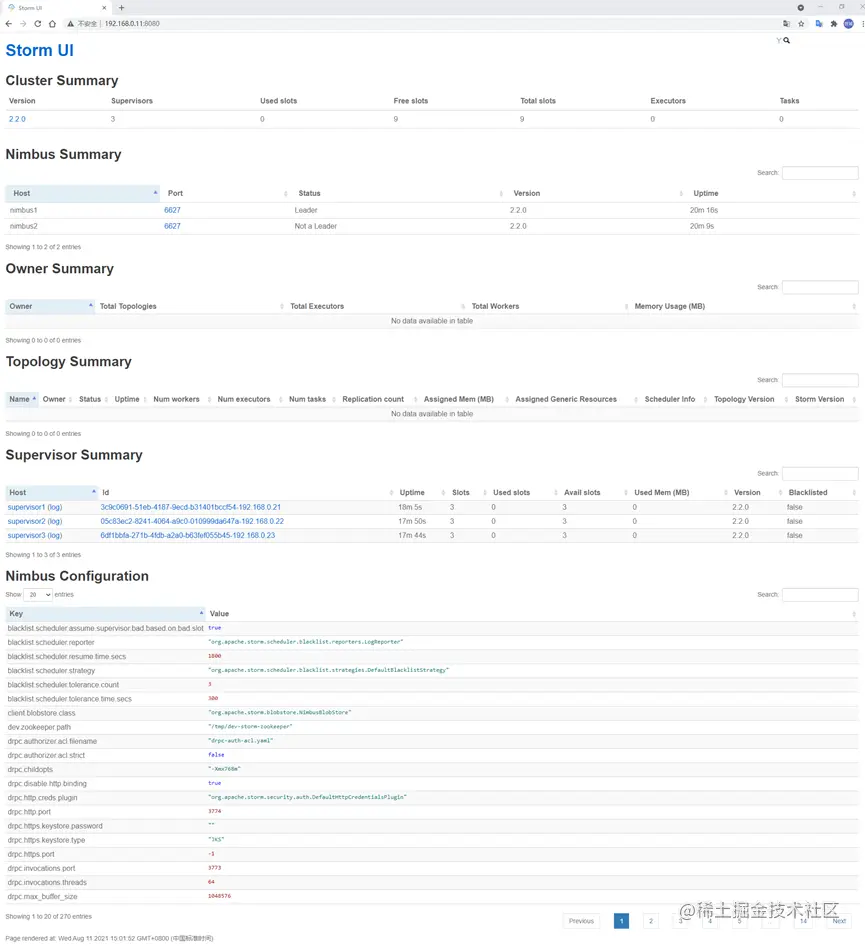Focus the Topology Summary search box

(x=820, y=380)
